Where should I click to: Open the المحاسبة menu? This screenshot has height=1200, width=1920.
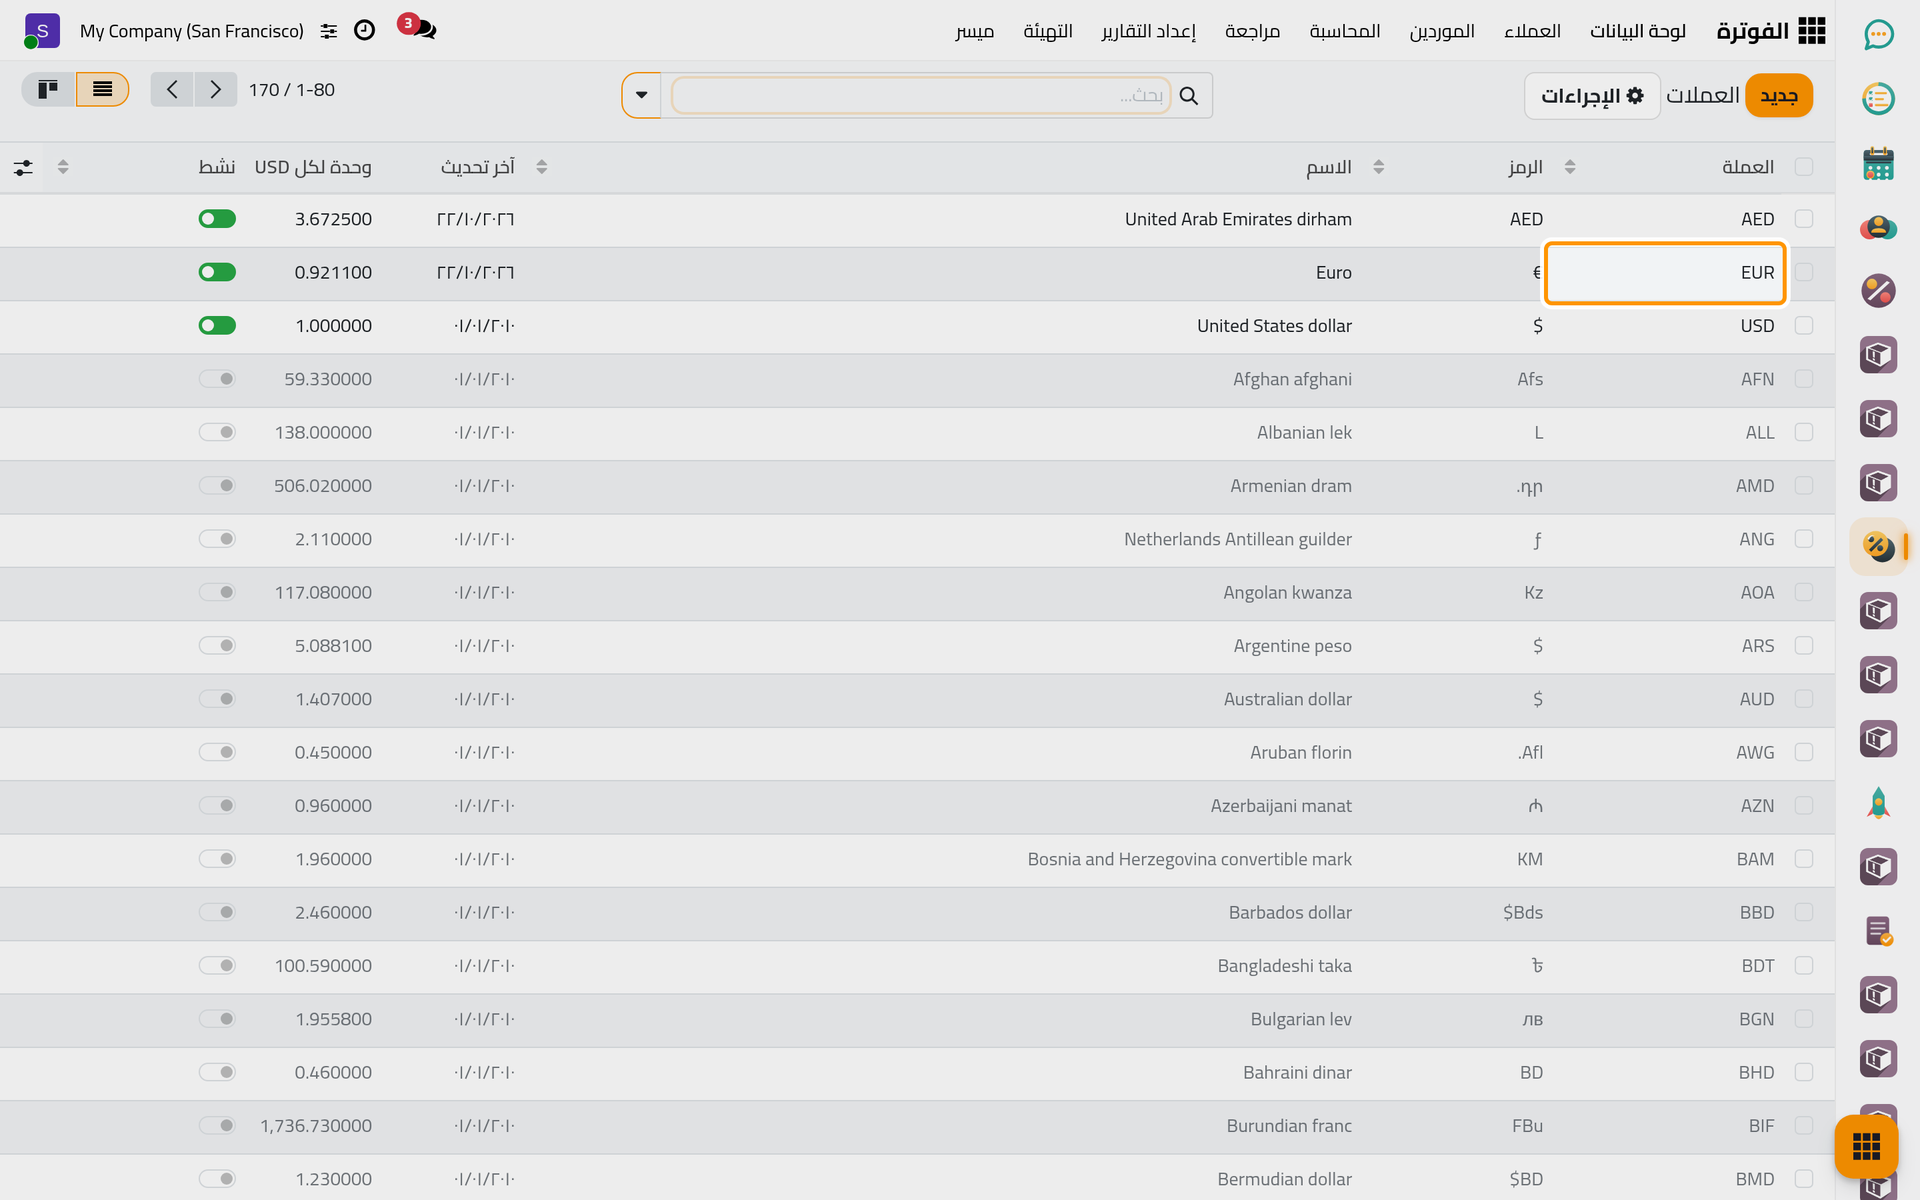[1345, 31]
